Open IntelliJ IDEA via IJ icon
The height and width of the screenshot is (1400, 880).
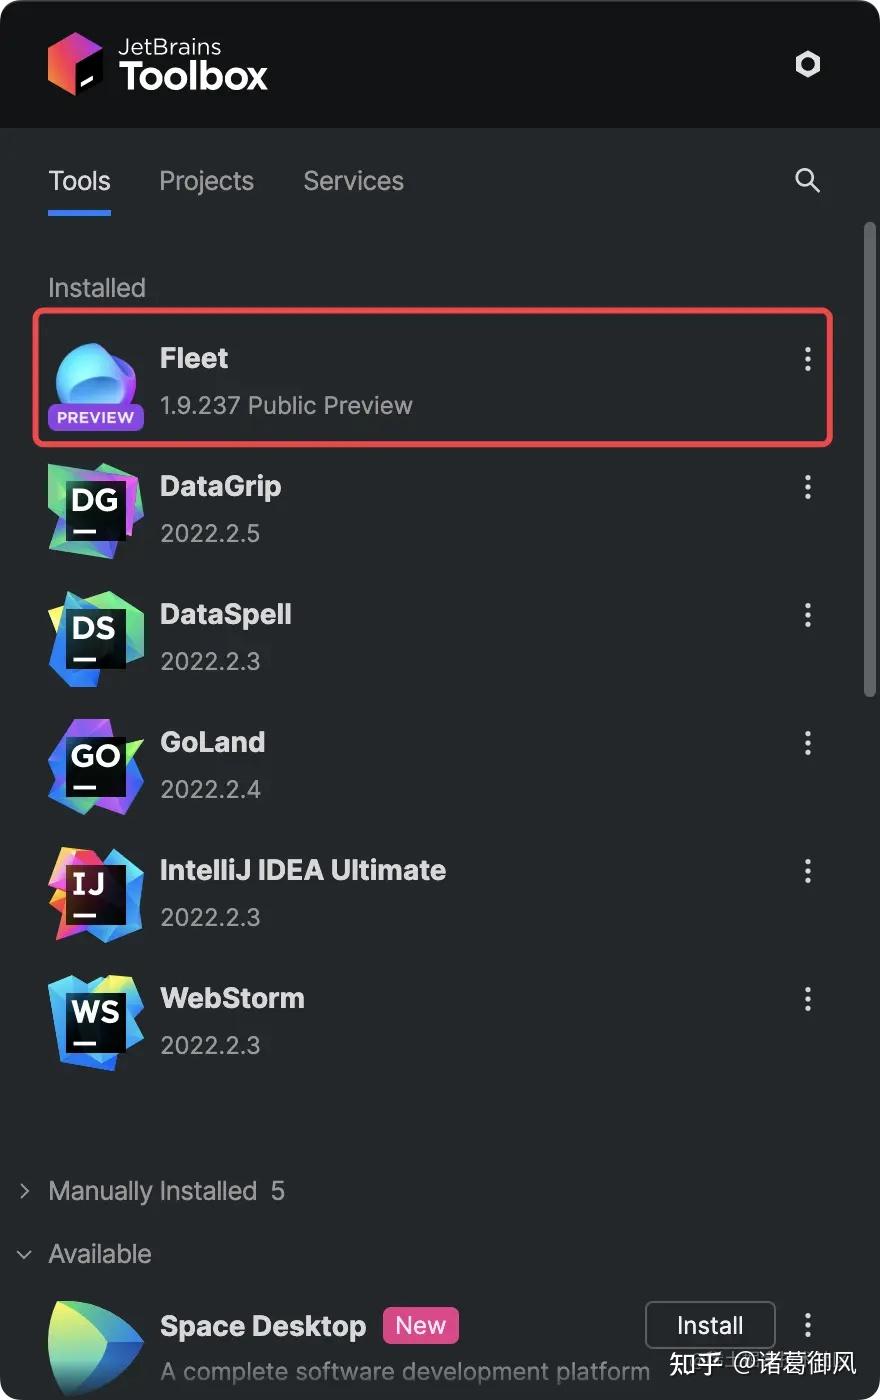click(96, 894)
